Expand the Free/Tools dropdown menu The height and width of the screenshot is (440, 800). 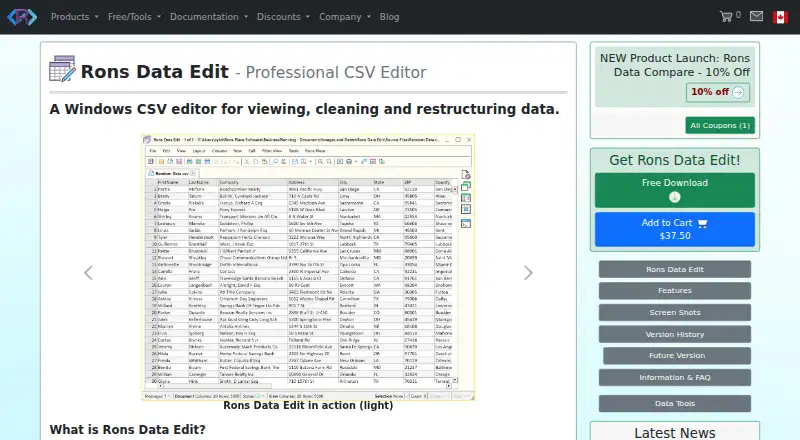pyautogui.click(x=134, y=17)
